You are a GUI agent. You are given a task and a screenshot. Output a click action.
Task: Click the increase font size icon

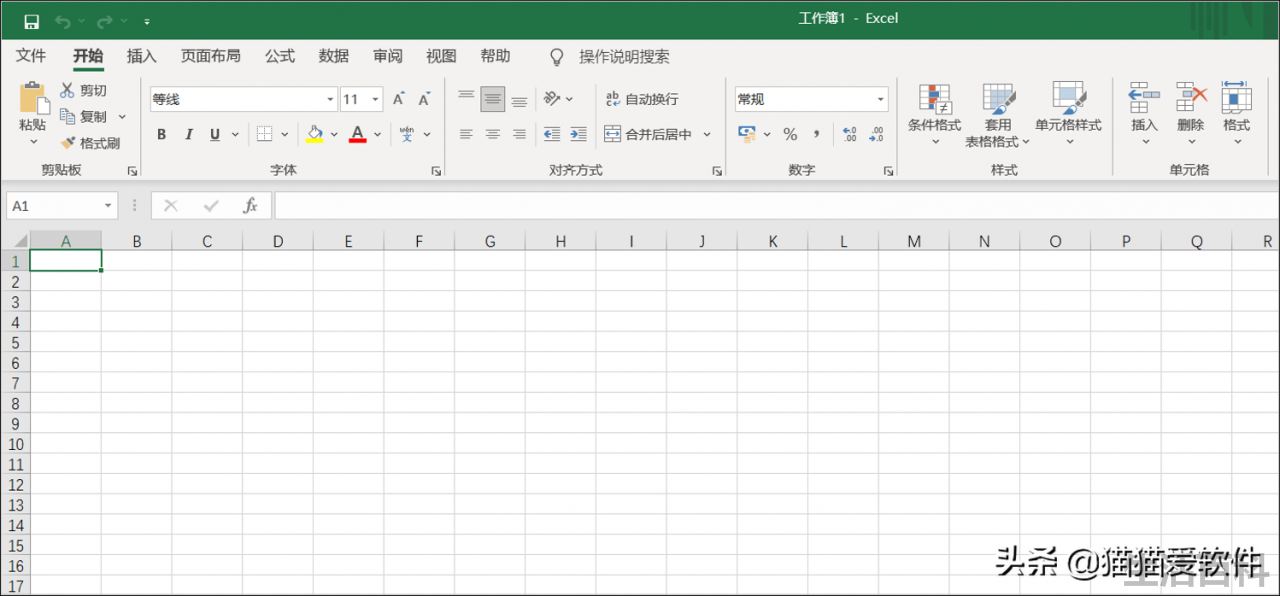399,99
